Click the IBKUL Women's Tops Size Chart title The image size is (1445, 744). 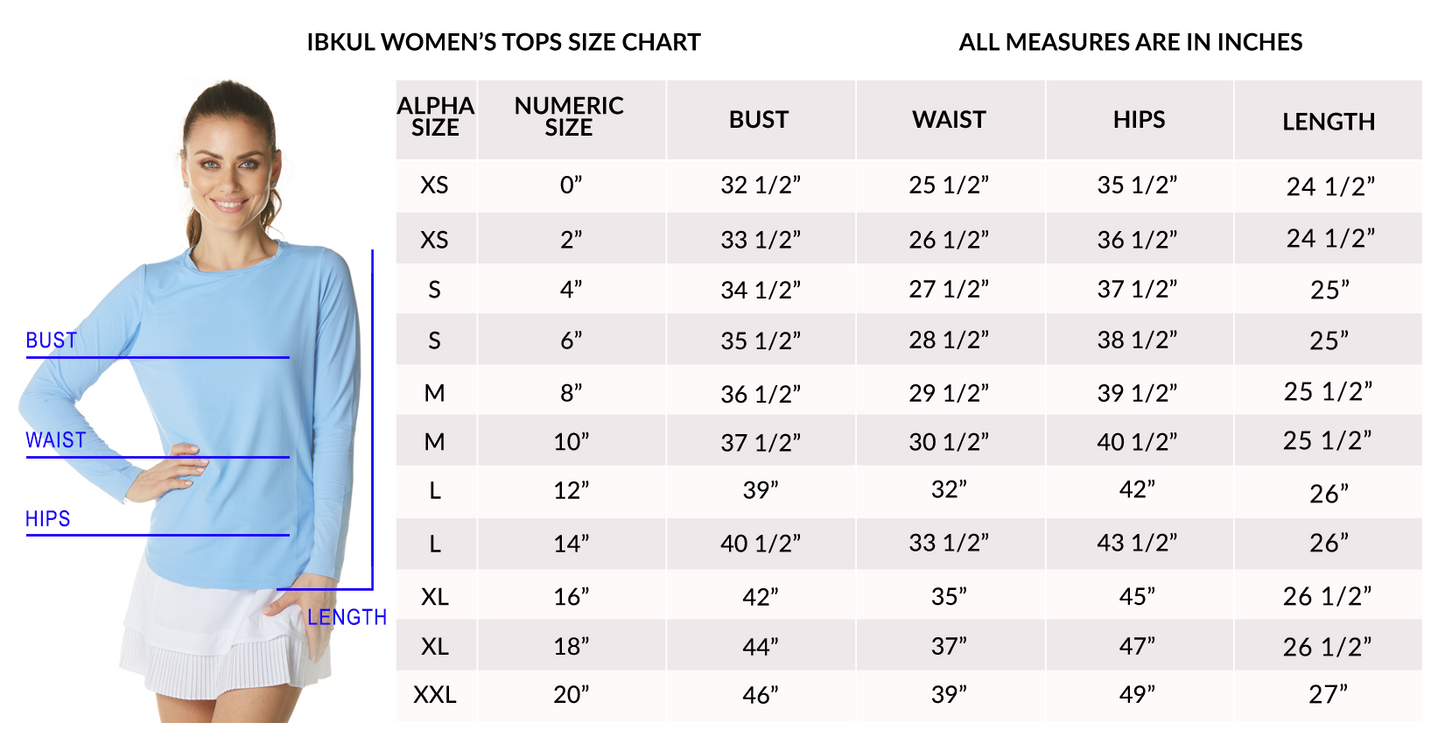point(503,42)
